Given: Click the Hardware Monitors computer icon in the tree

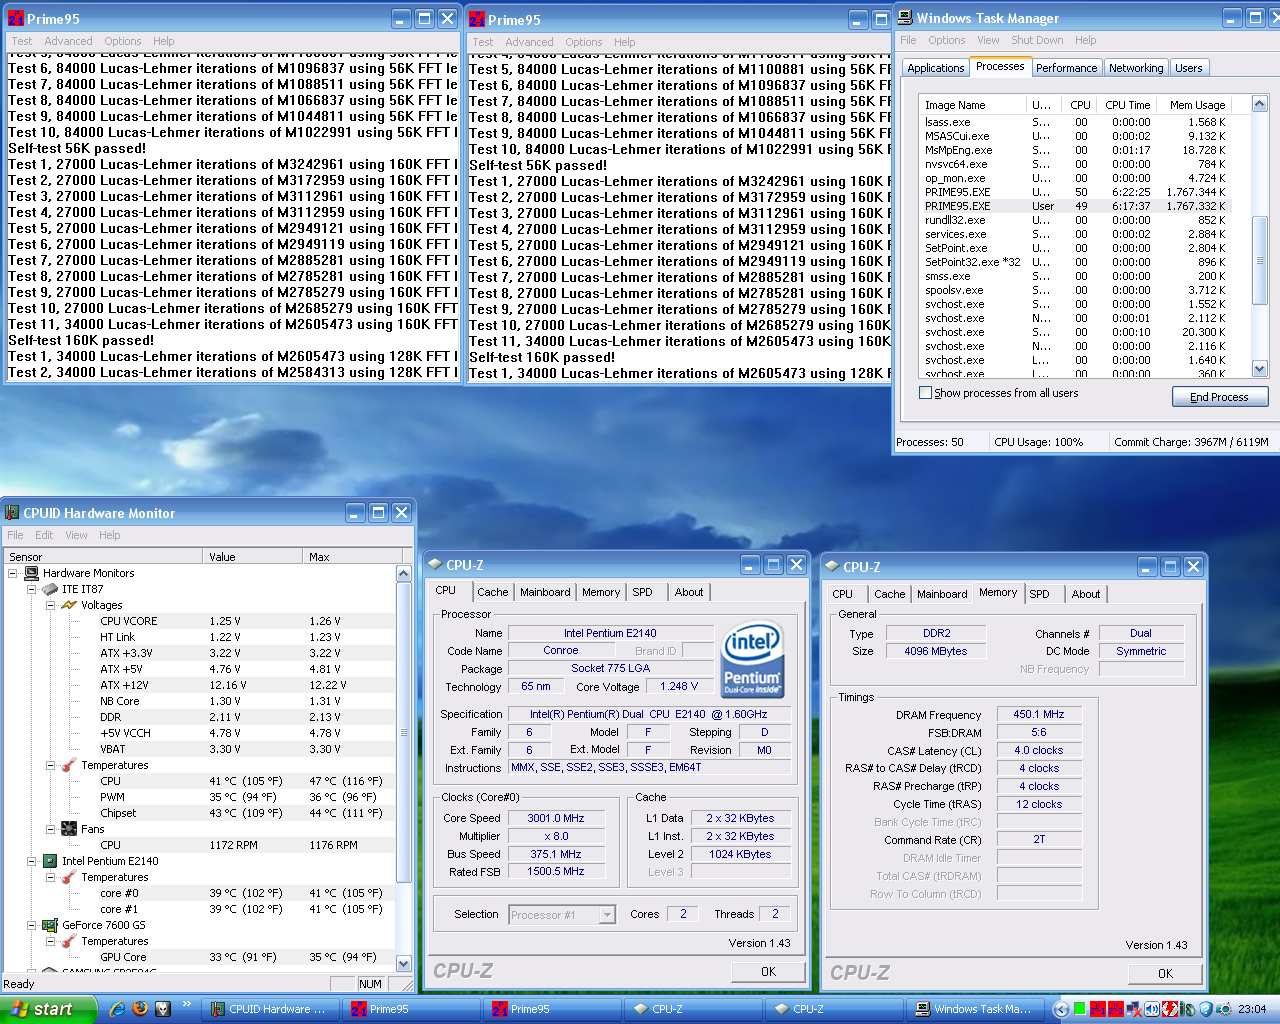Looking at the screenshot, I should tap(31, 573).
